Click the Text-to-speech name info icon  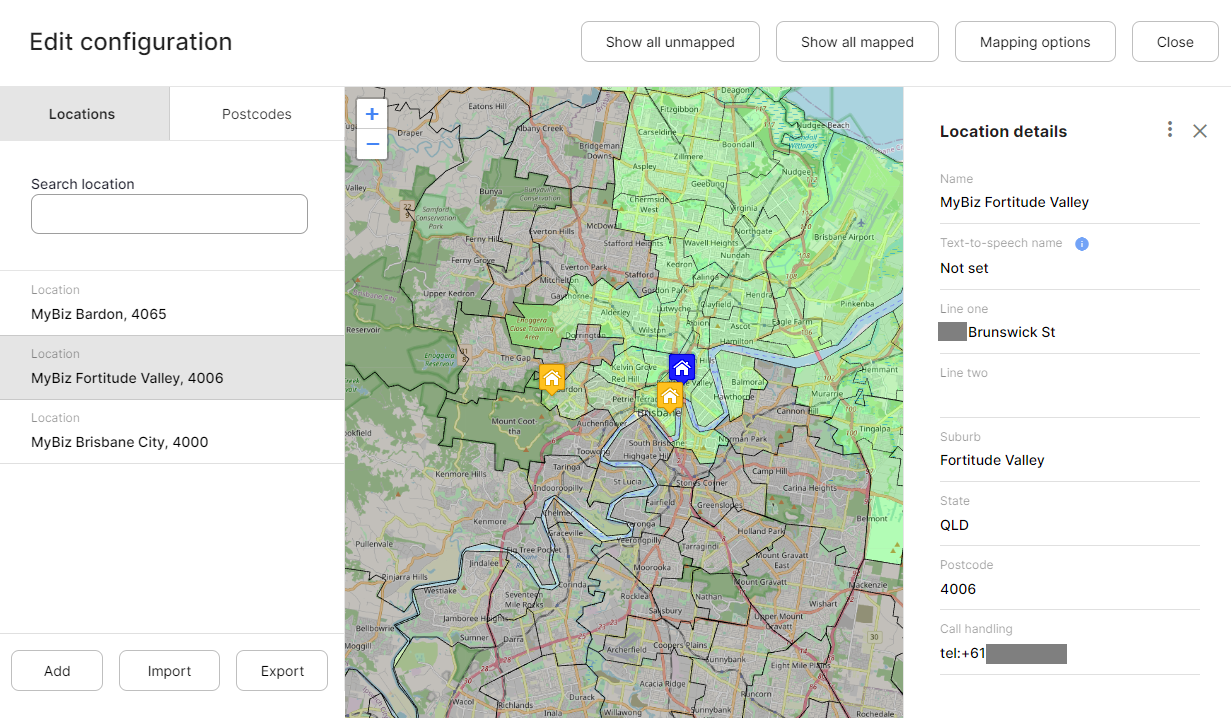click(x=1081, y=243)
